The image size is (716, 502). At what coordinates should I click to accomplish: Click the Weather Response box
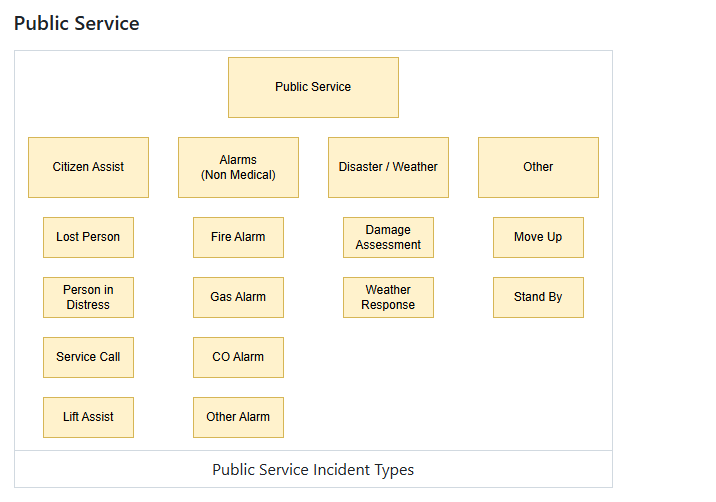[x=388, y=297]
